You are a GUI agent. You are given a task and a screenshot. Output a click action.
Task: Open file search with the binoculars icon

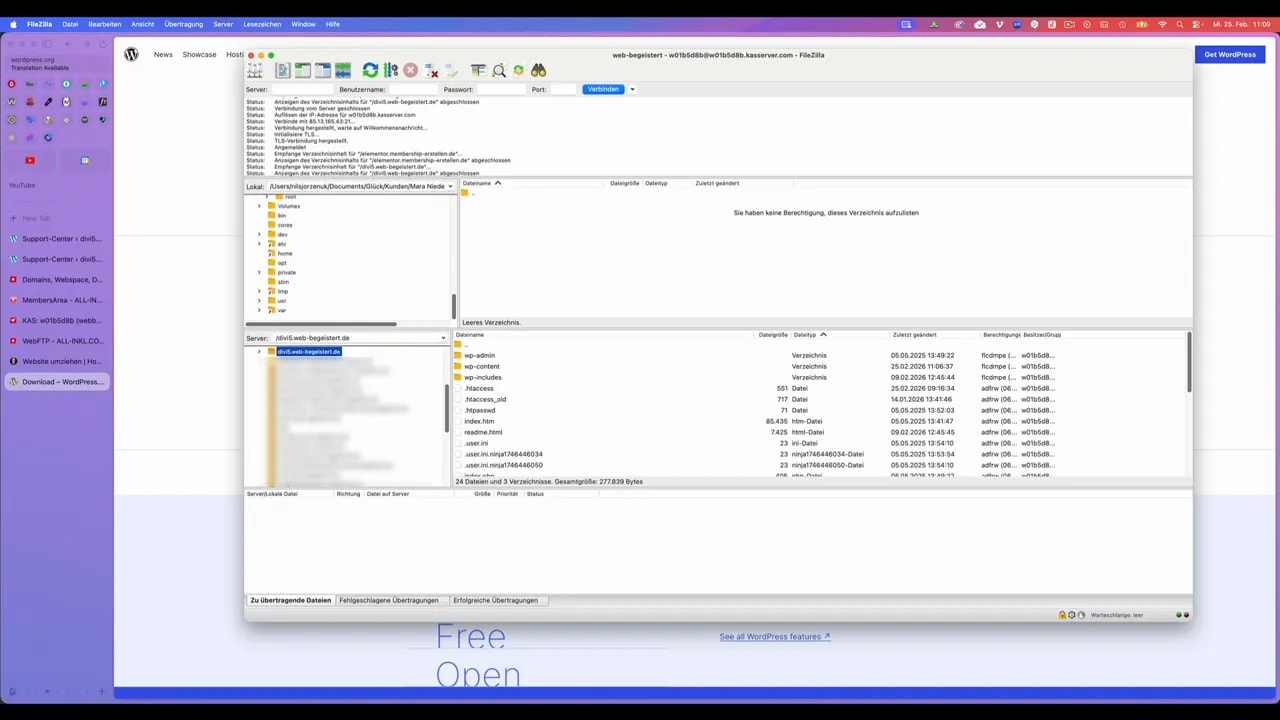click(538, 70)
